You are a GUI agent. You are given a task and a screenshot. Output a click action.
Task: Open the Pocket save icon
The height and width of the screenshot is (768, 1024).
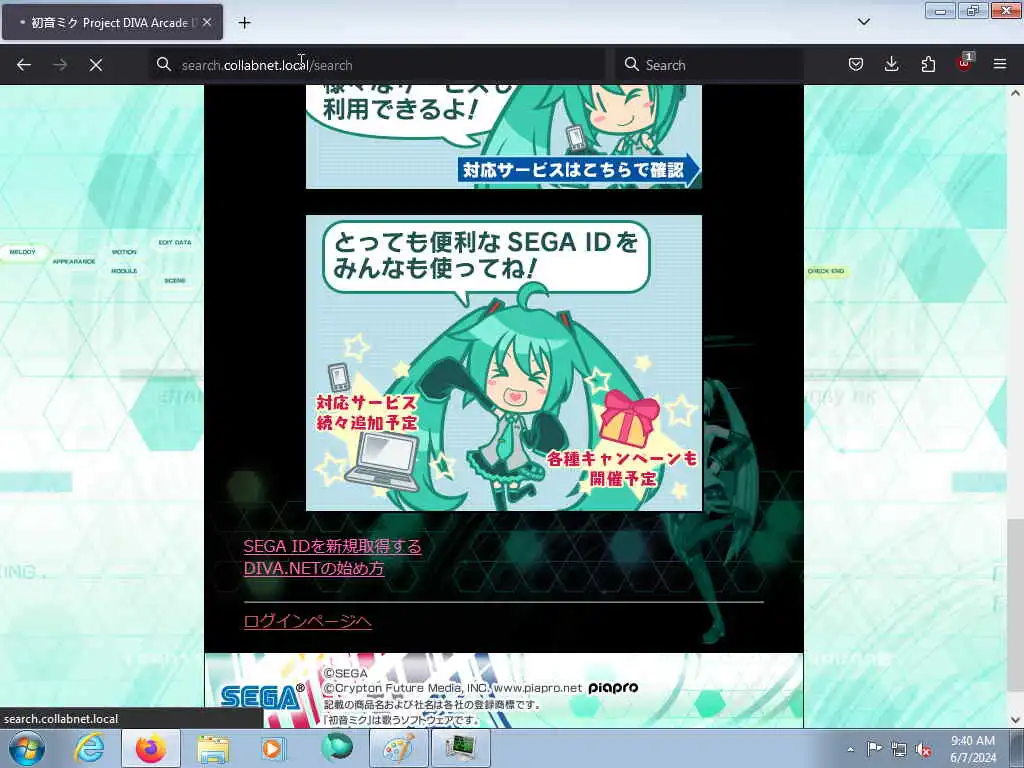tap(856, 64)
